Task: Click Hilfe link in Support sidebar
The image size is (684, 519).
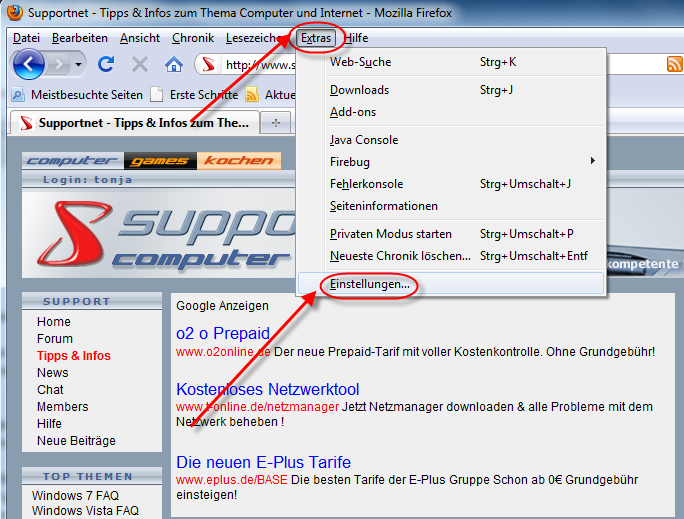Action: pos(49,424)
